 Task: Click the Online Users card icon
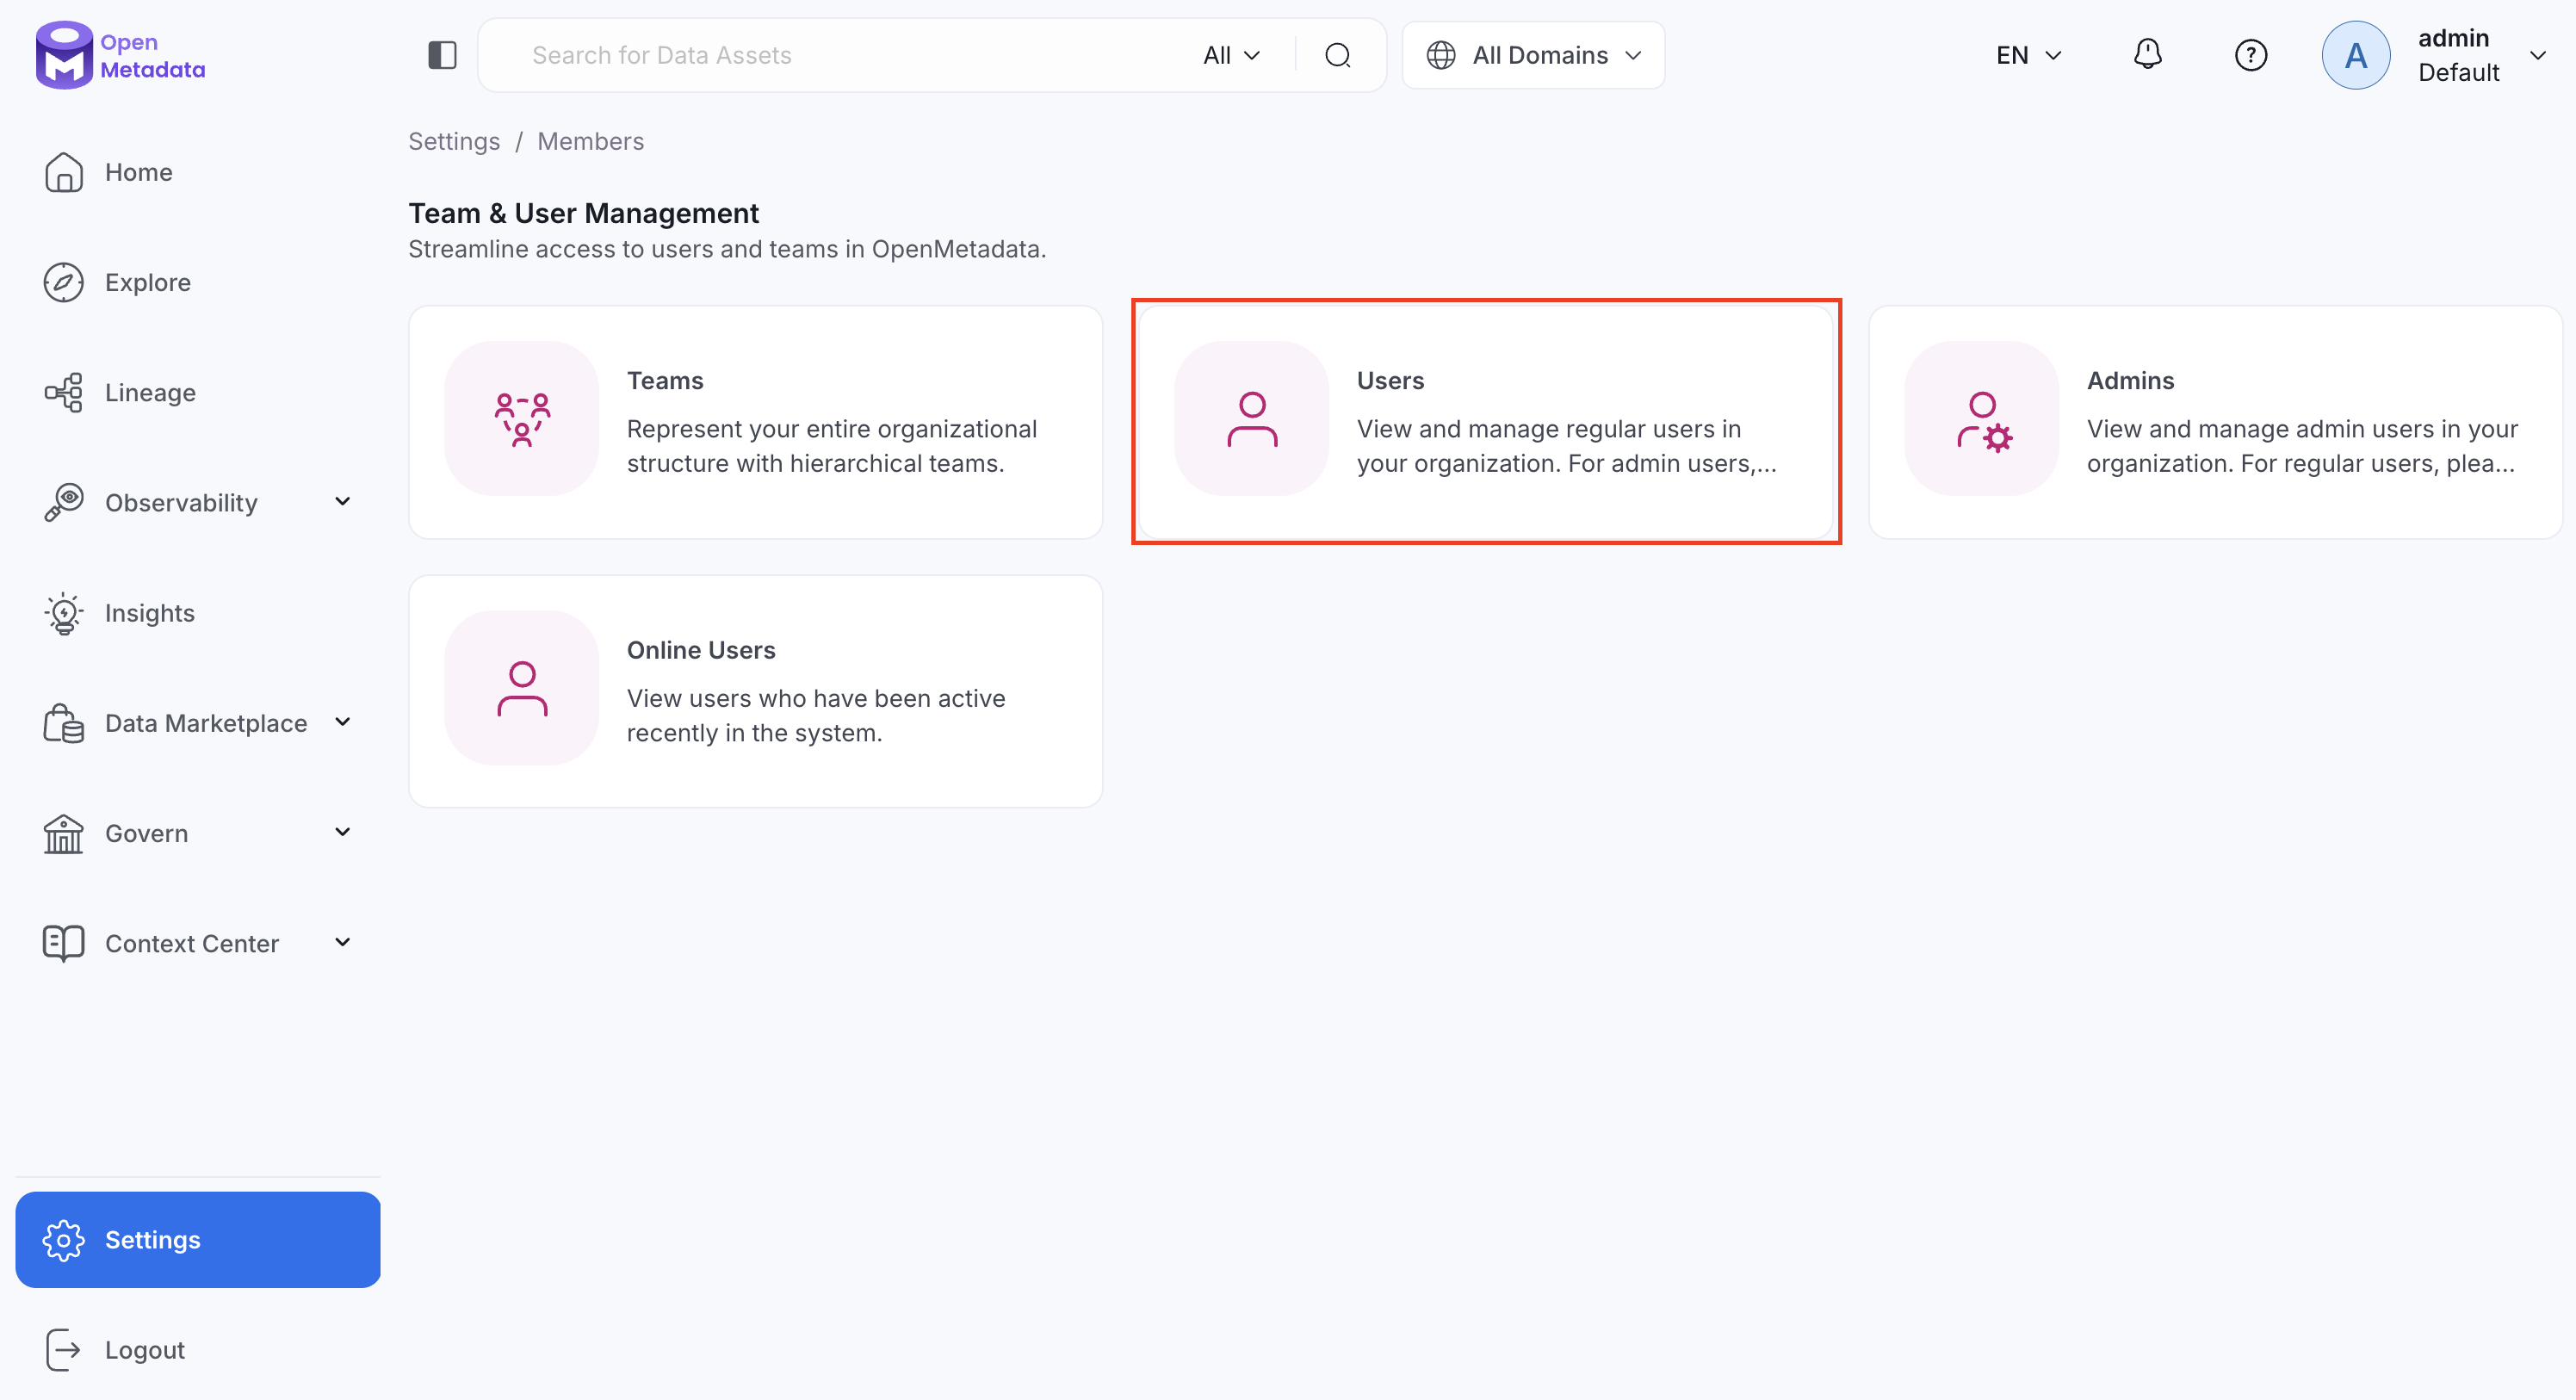[522, 688]
